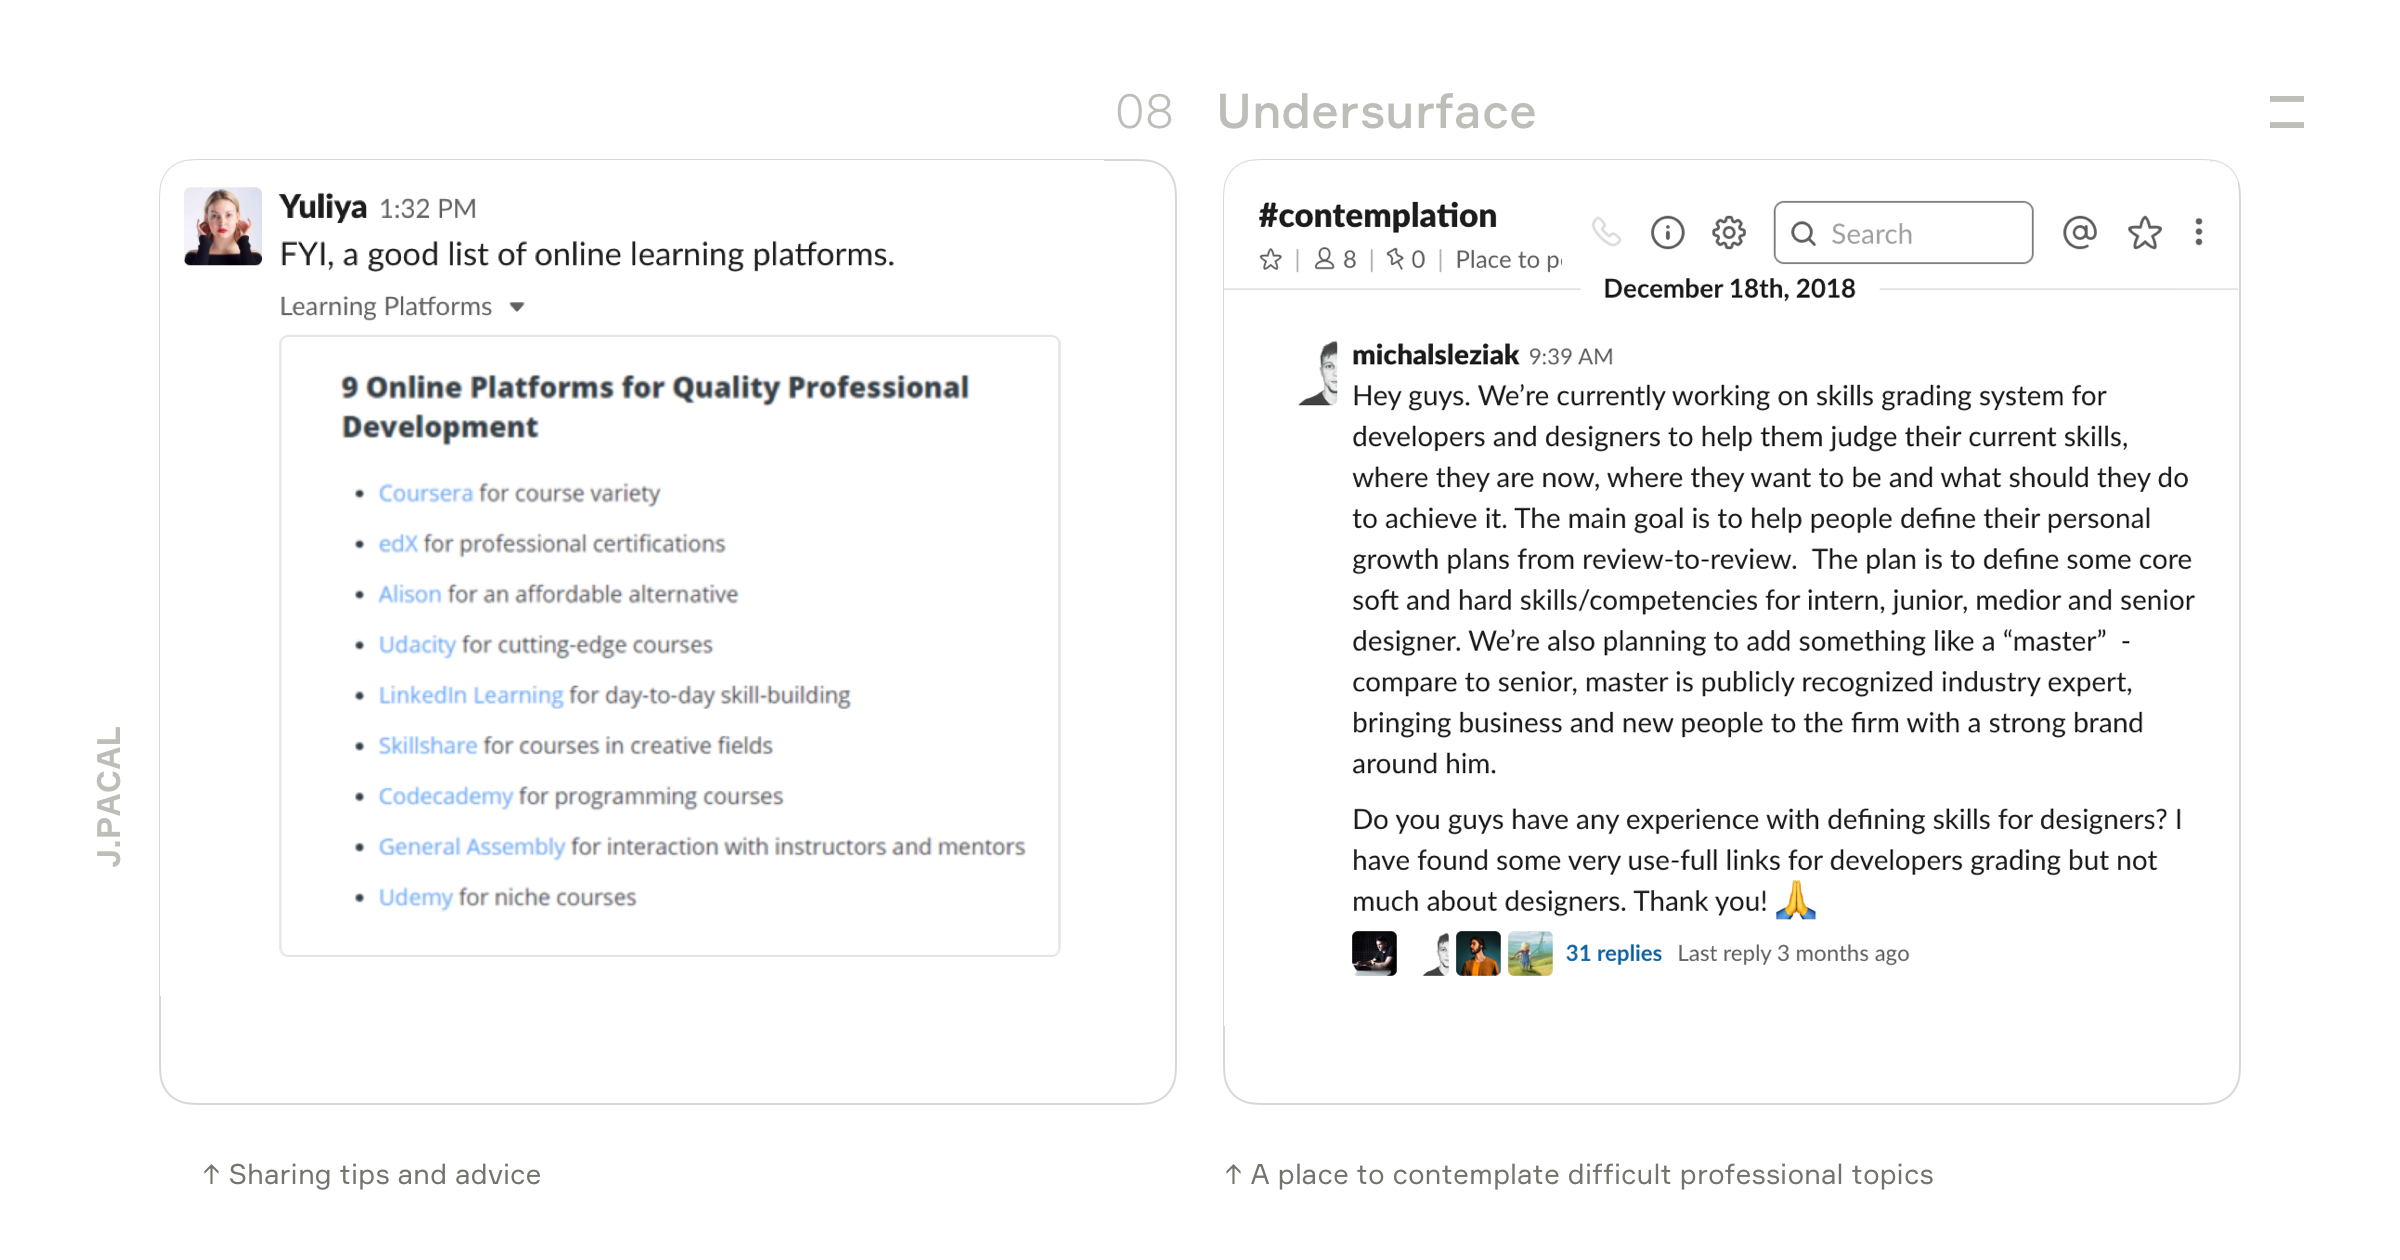
Task: Open the General Assembly link
Action: (x=471, y=847)
